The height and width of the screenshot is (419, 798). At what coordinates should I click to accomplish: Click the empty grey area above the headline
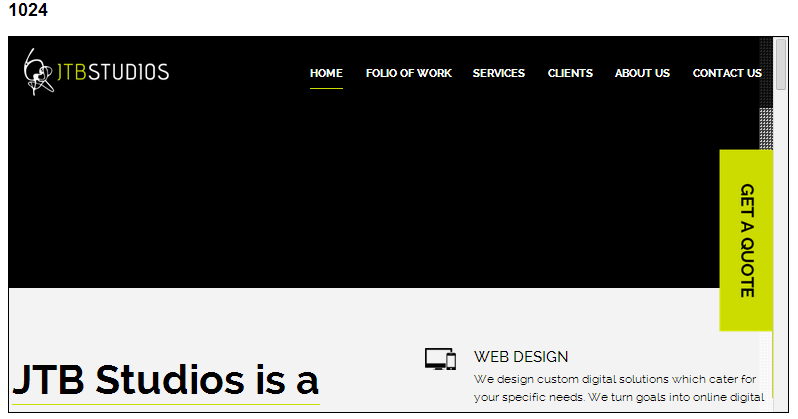tap(200, 320)
